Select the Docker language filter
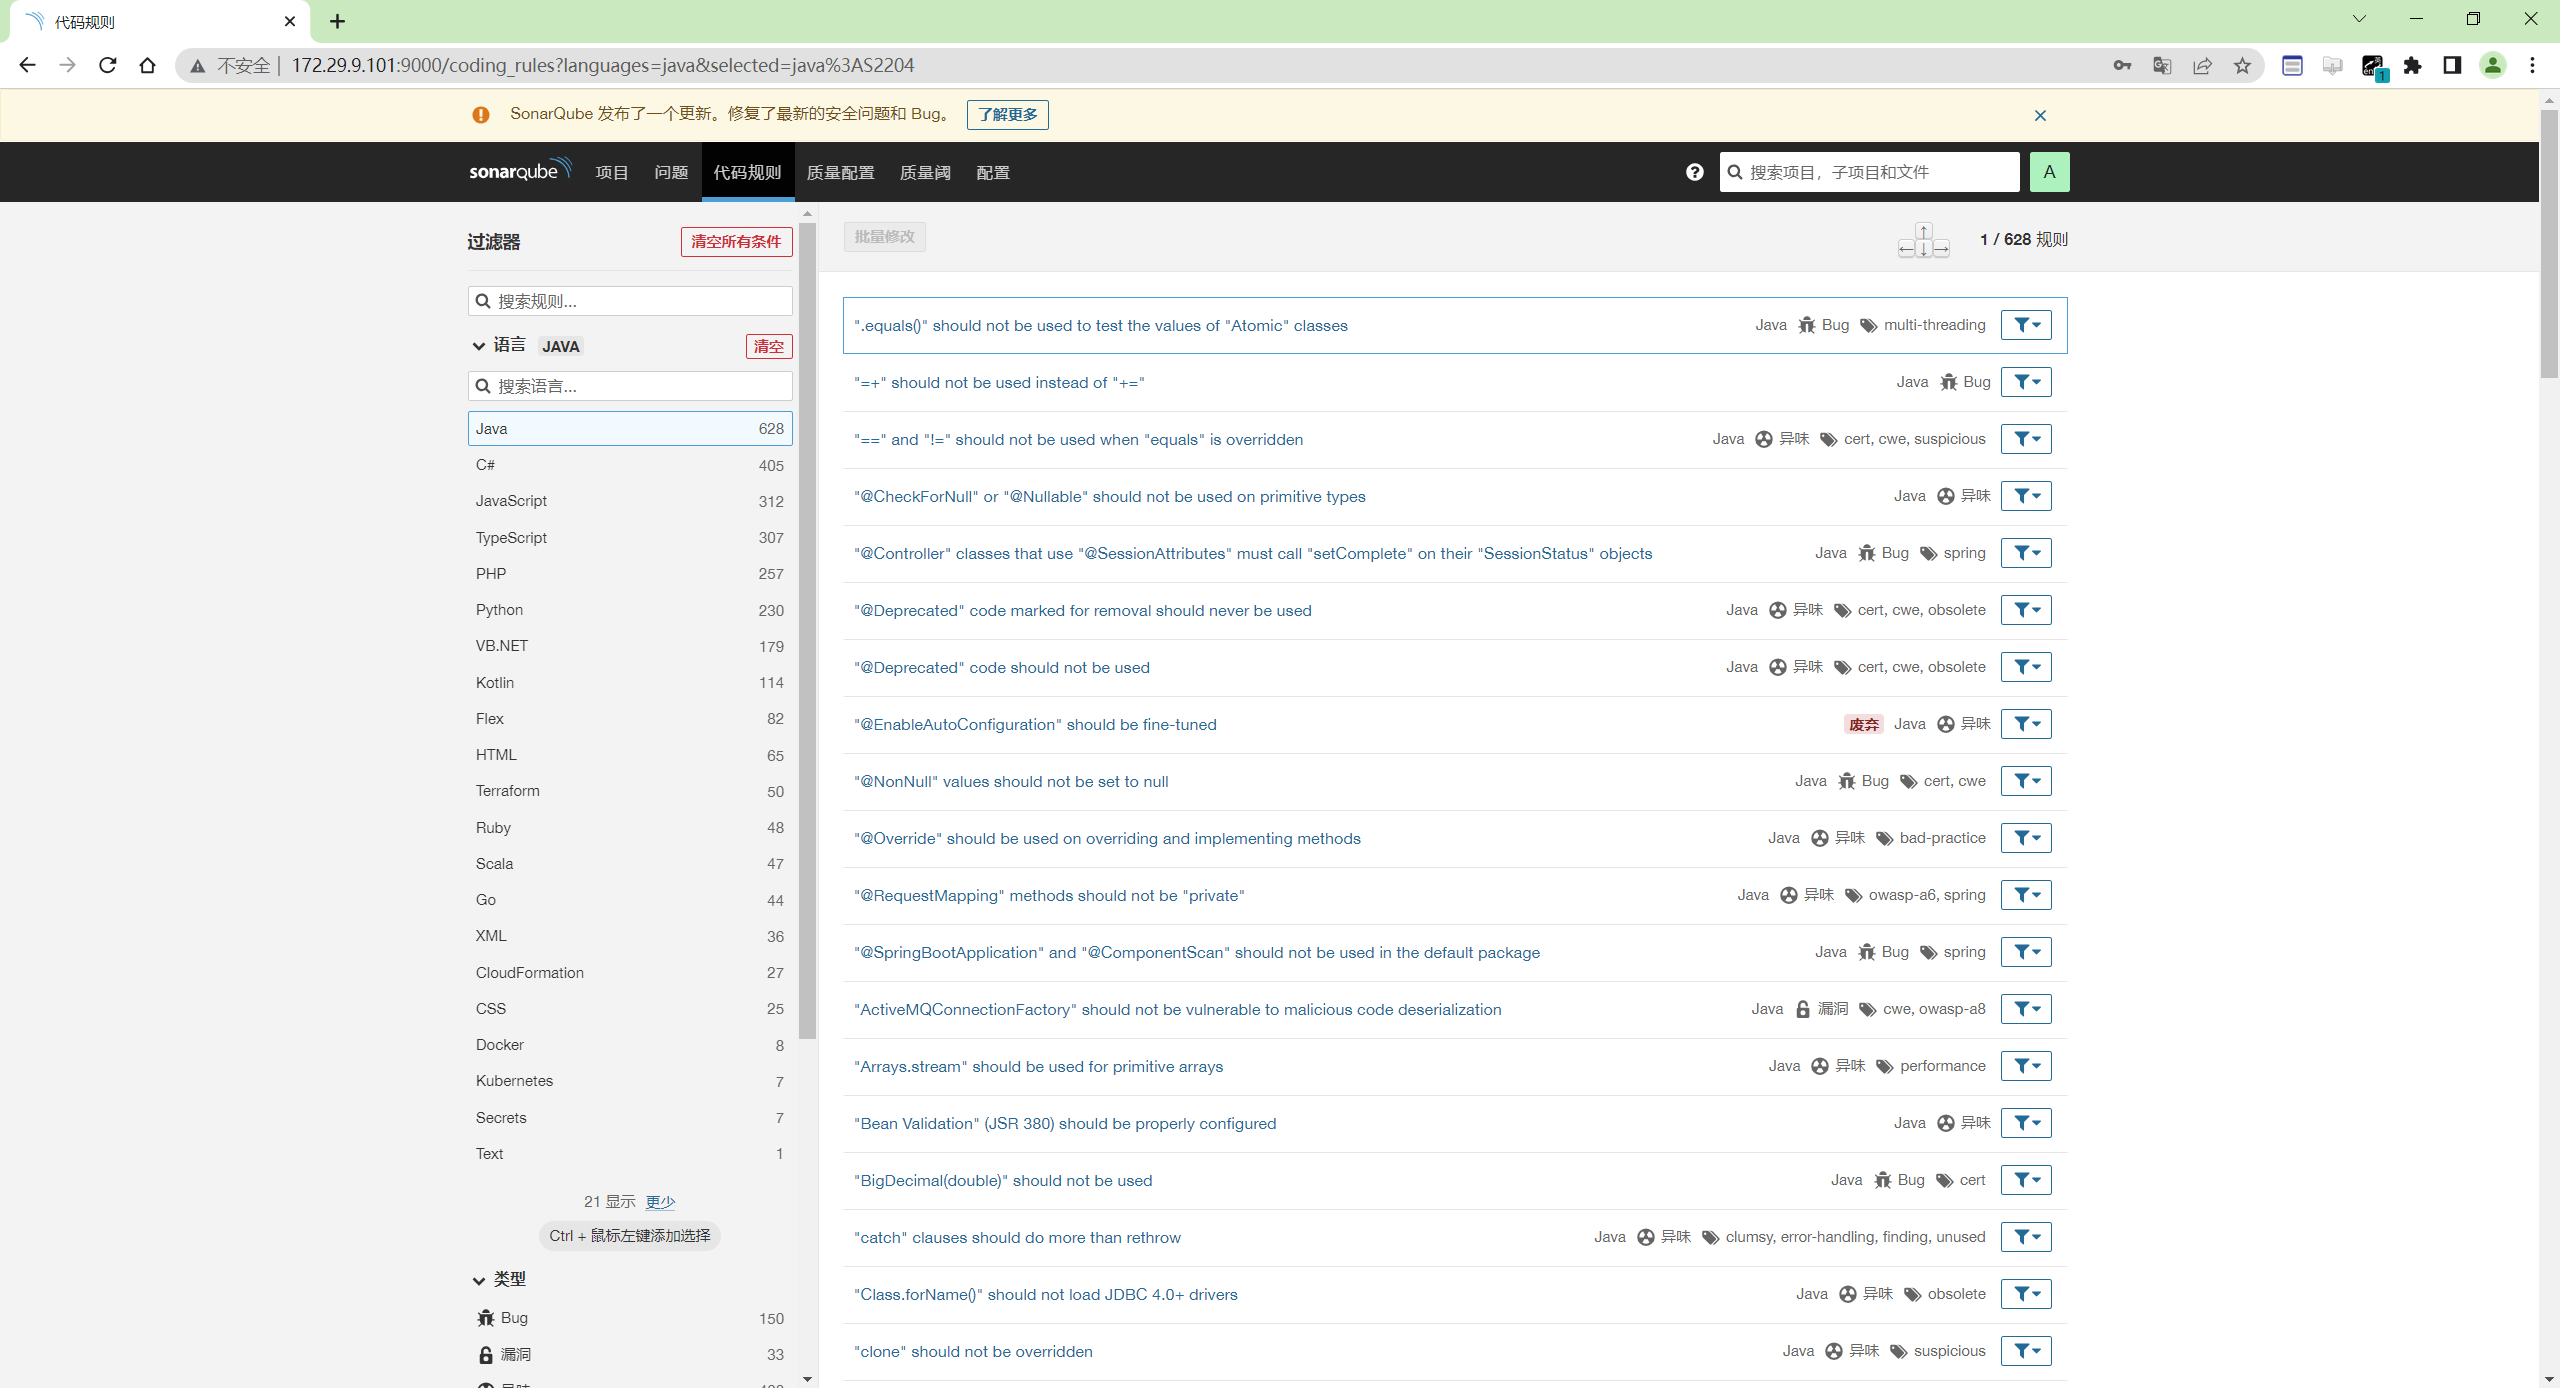 630,1045
